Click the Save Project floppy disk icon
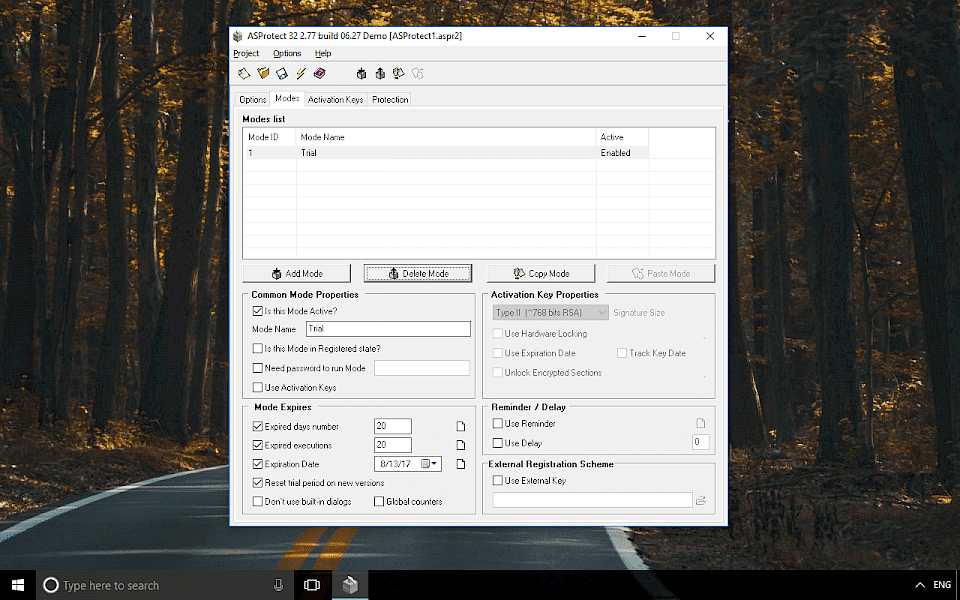Screen dimensions: 960x600 [x=282, y=73]
